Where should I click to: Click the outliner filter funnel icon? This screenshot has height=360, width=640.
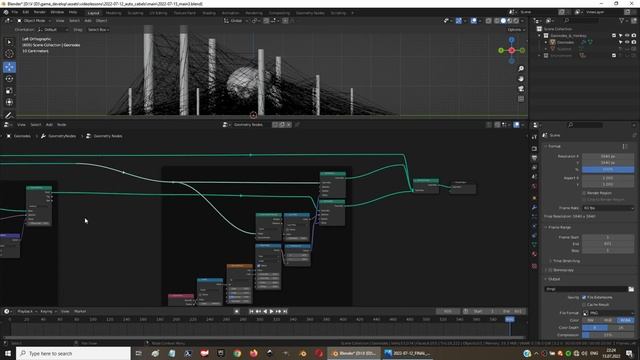(x=622, y=20)
